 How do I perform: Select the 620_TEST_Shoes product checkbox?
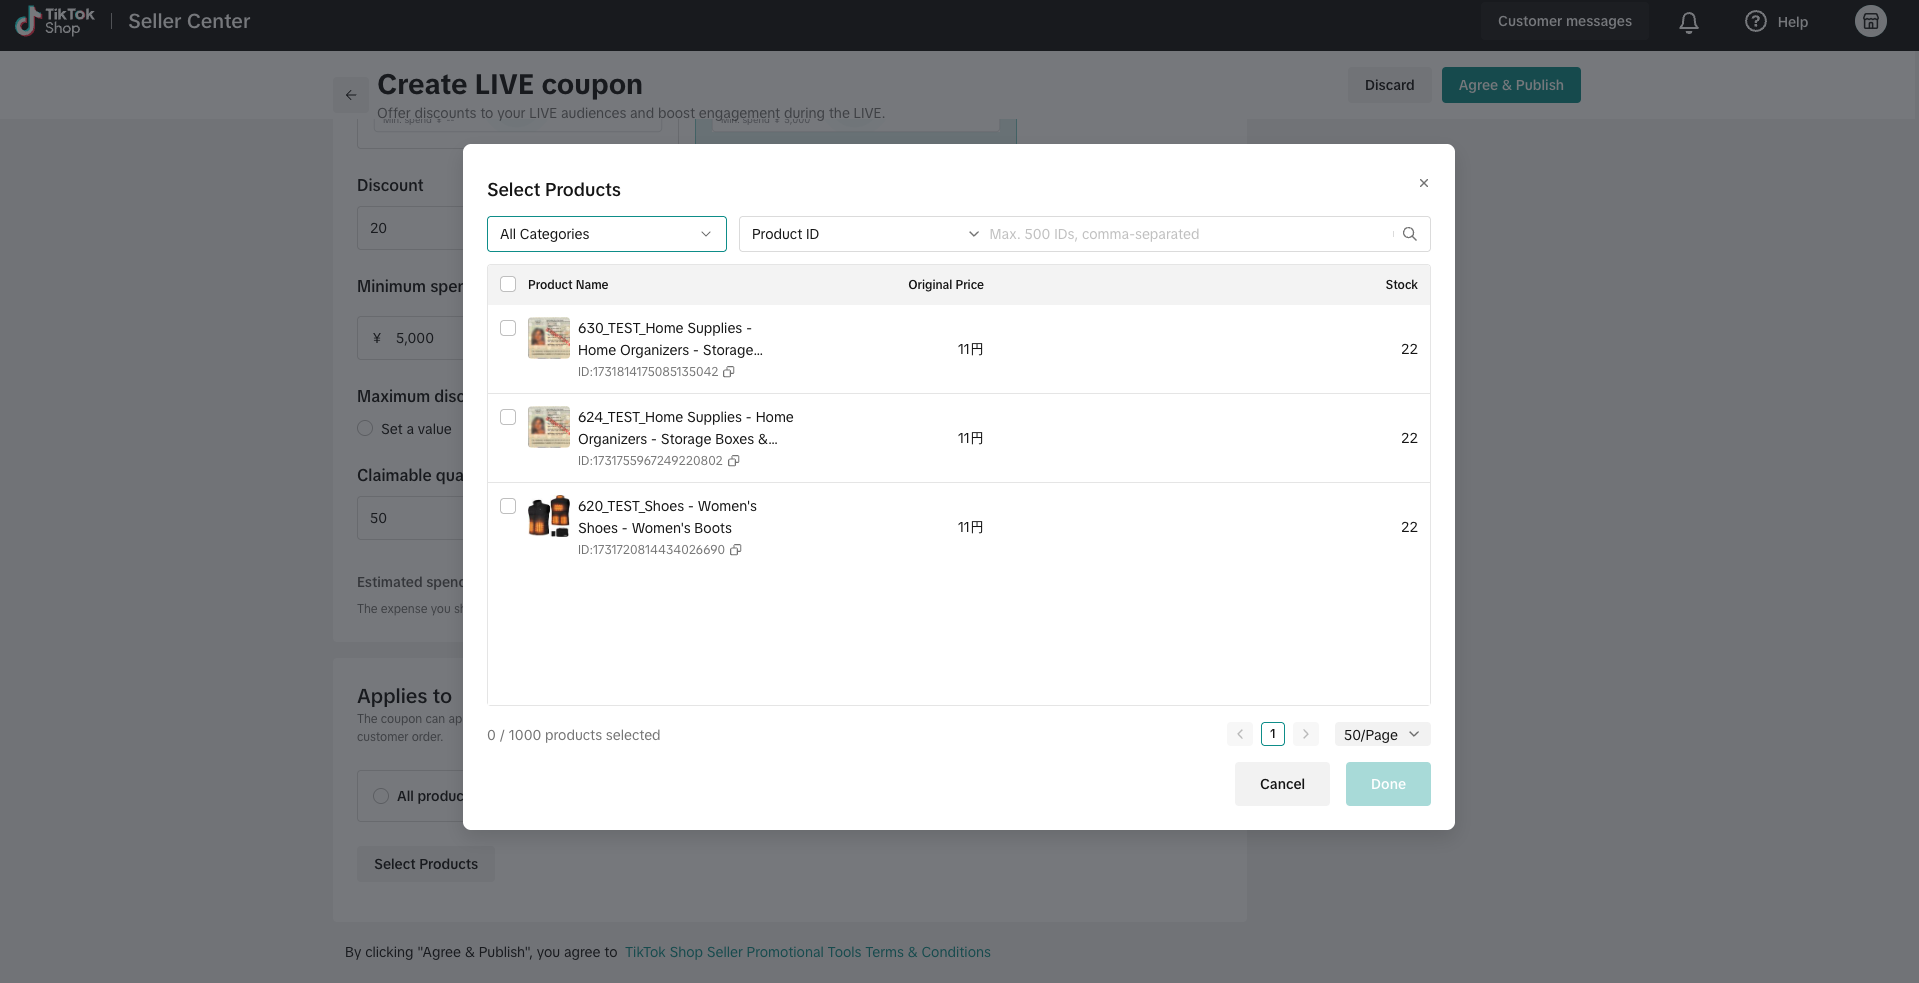pyautogui.click(x=508, y=506)
